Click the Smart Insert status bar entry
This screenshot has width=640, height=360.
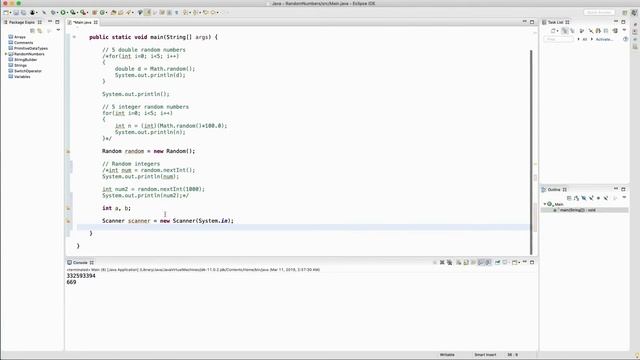point(485,355)
